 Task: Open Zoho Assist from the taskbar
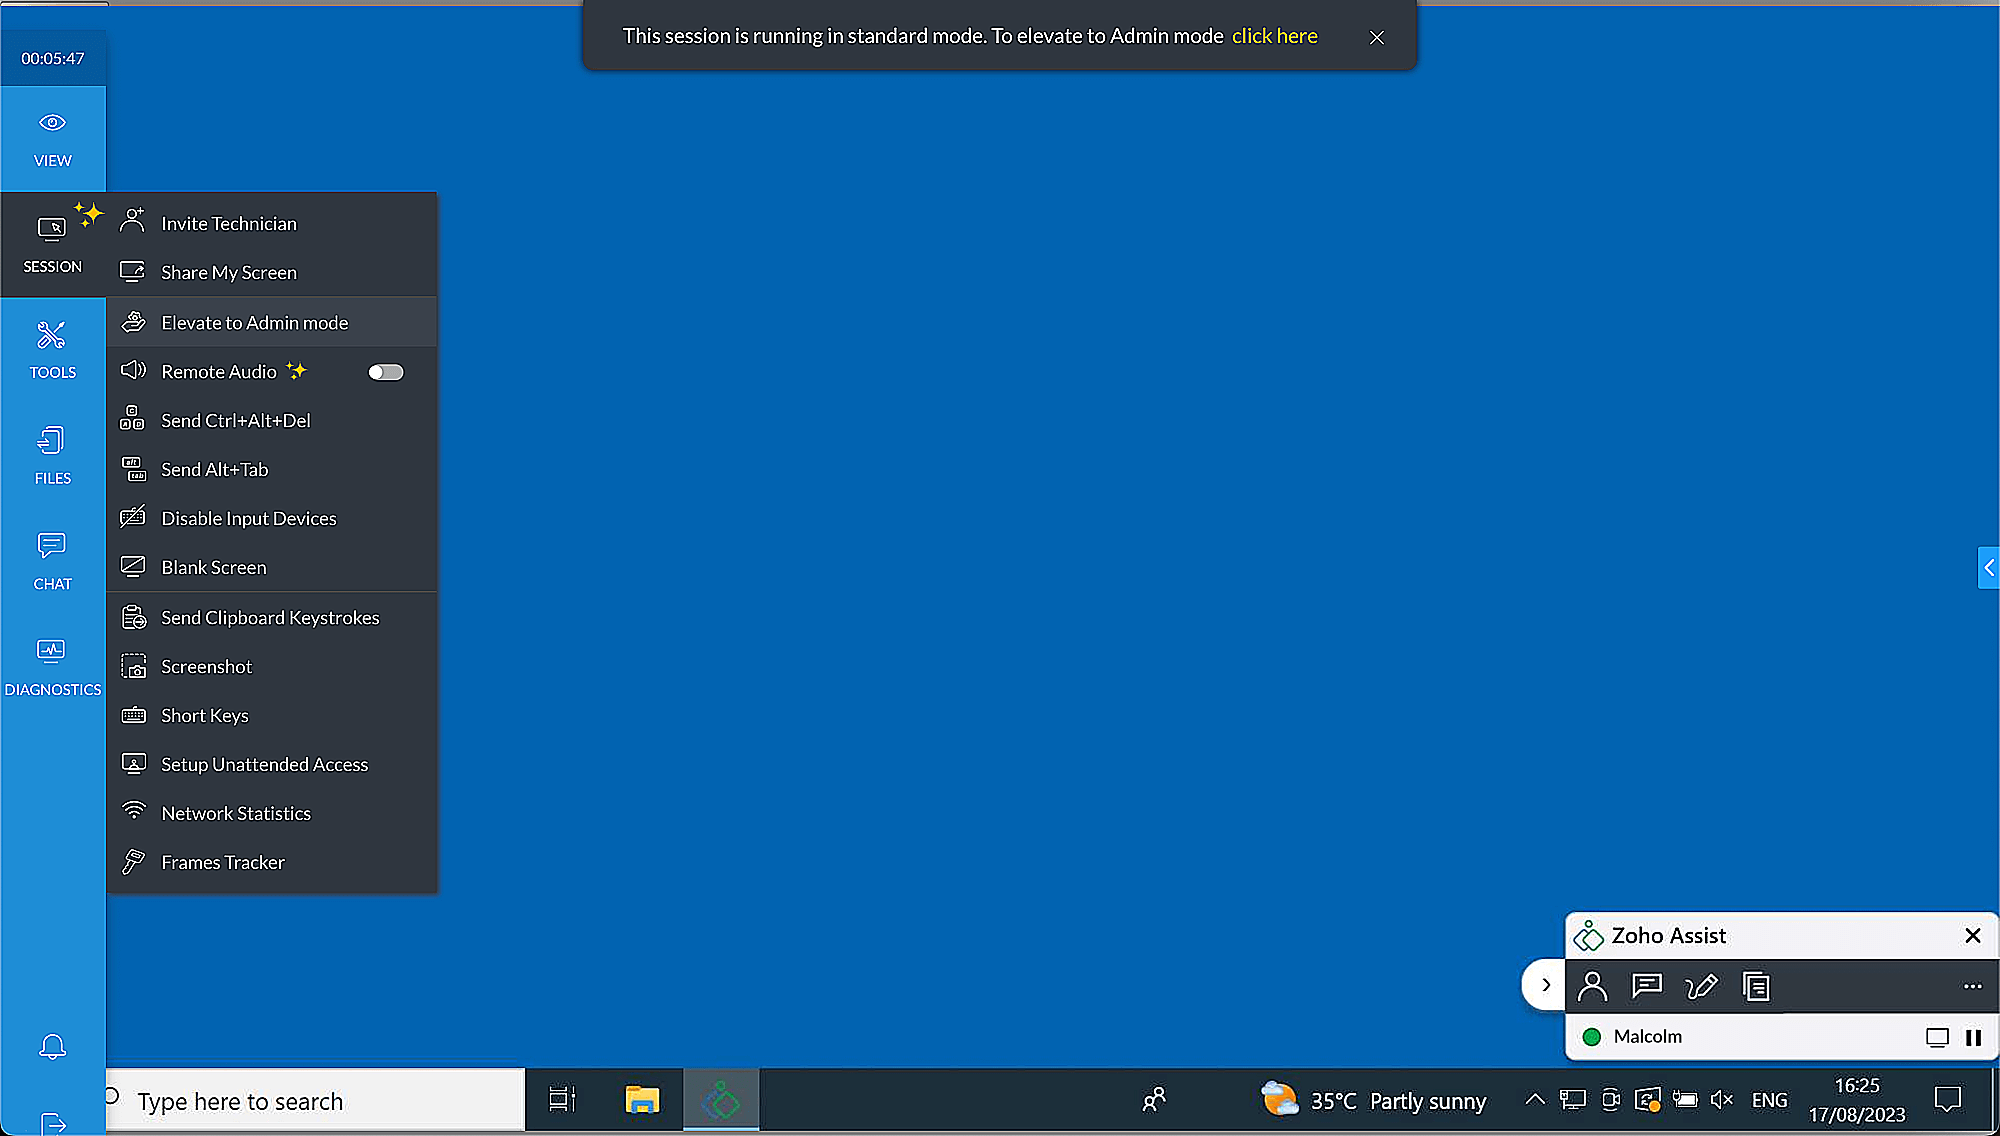tap(720, 1099)
